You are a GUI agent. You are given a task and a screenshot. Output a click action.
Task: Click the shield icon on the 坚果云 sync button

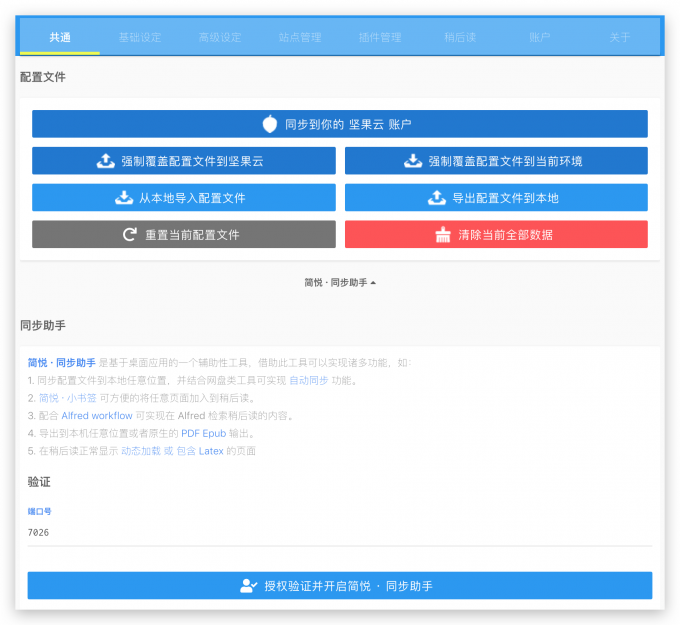tap(270, 124)
